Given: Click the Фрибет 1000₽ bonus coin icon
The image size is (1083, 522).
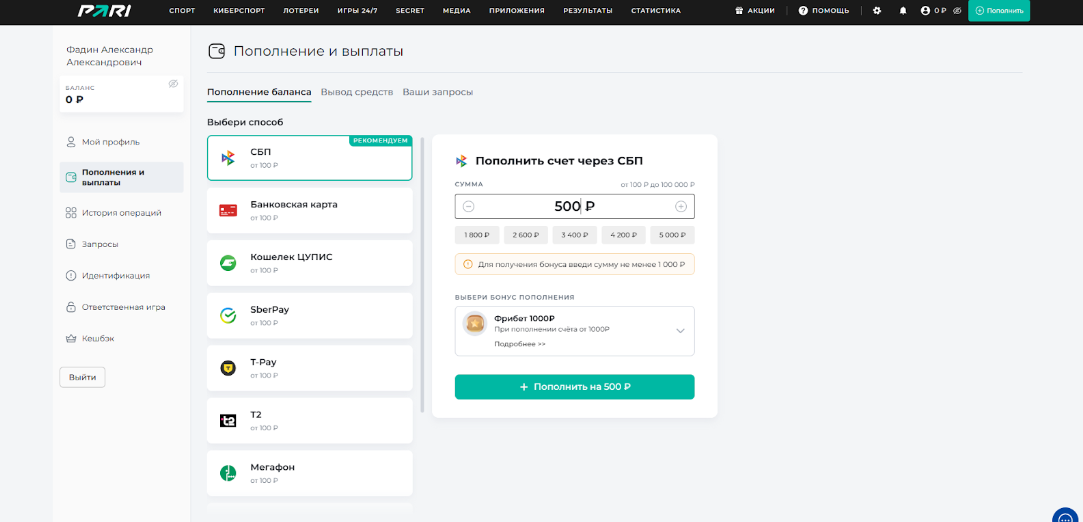Looking at the screenshot, I should click(x=475, y=324).
